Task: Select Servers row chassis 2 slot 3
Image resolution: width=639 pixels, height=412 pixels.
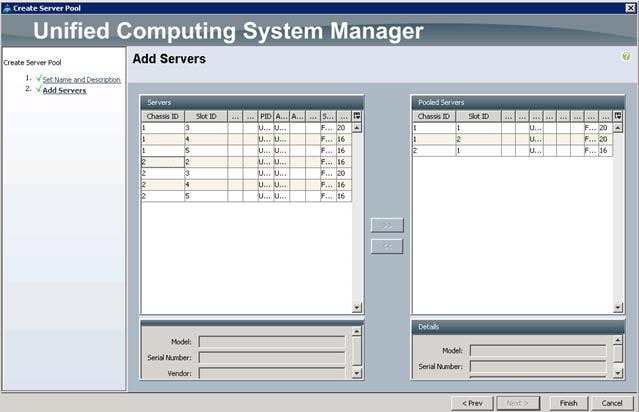Action: [246, 174]
